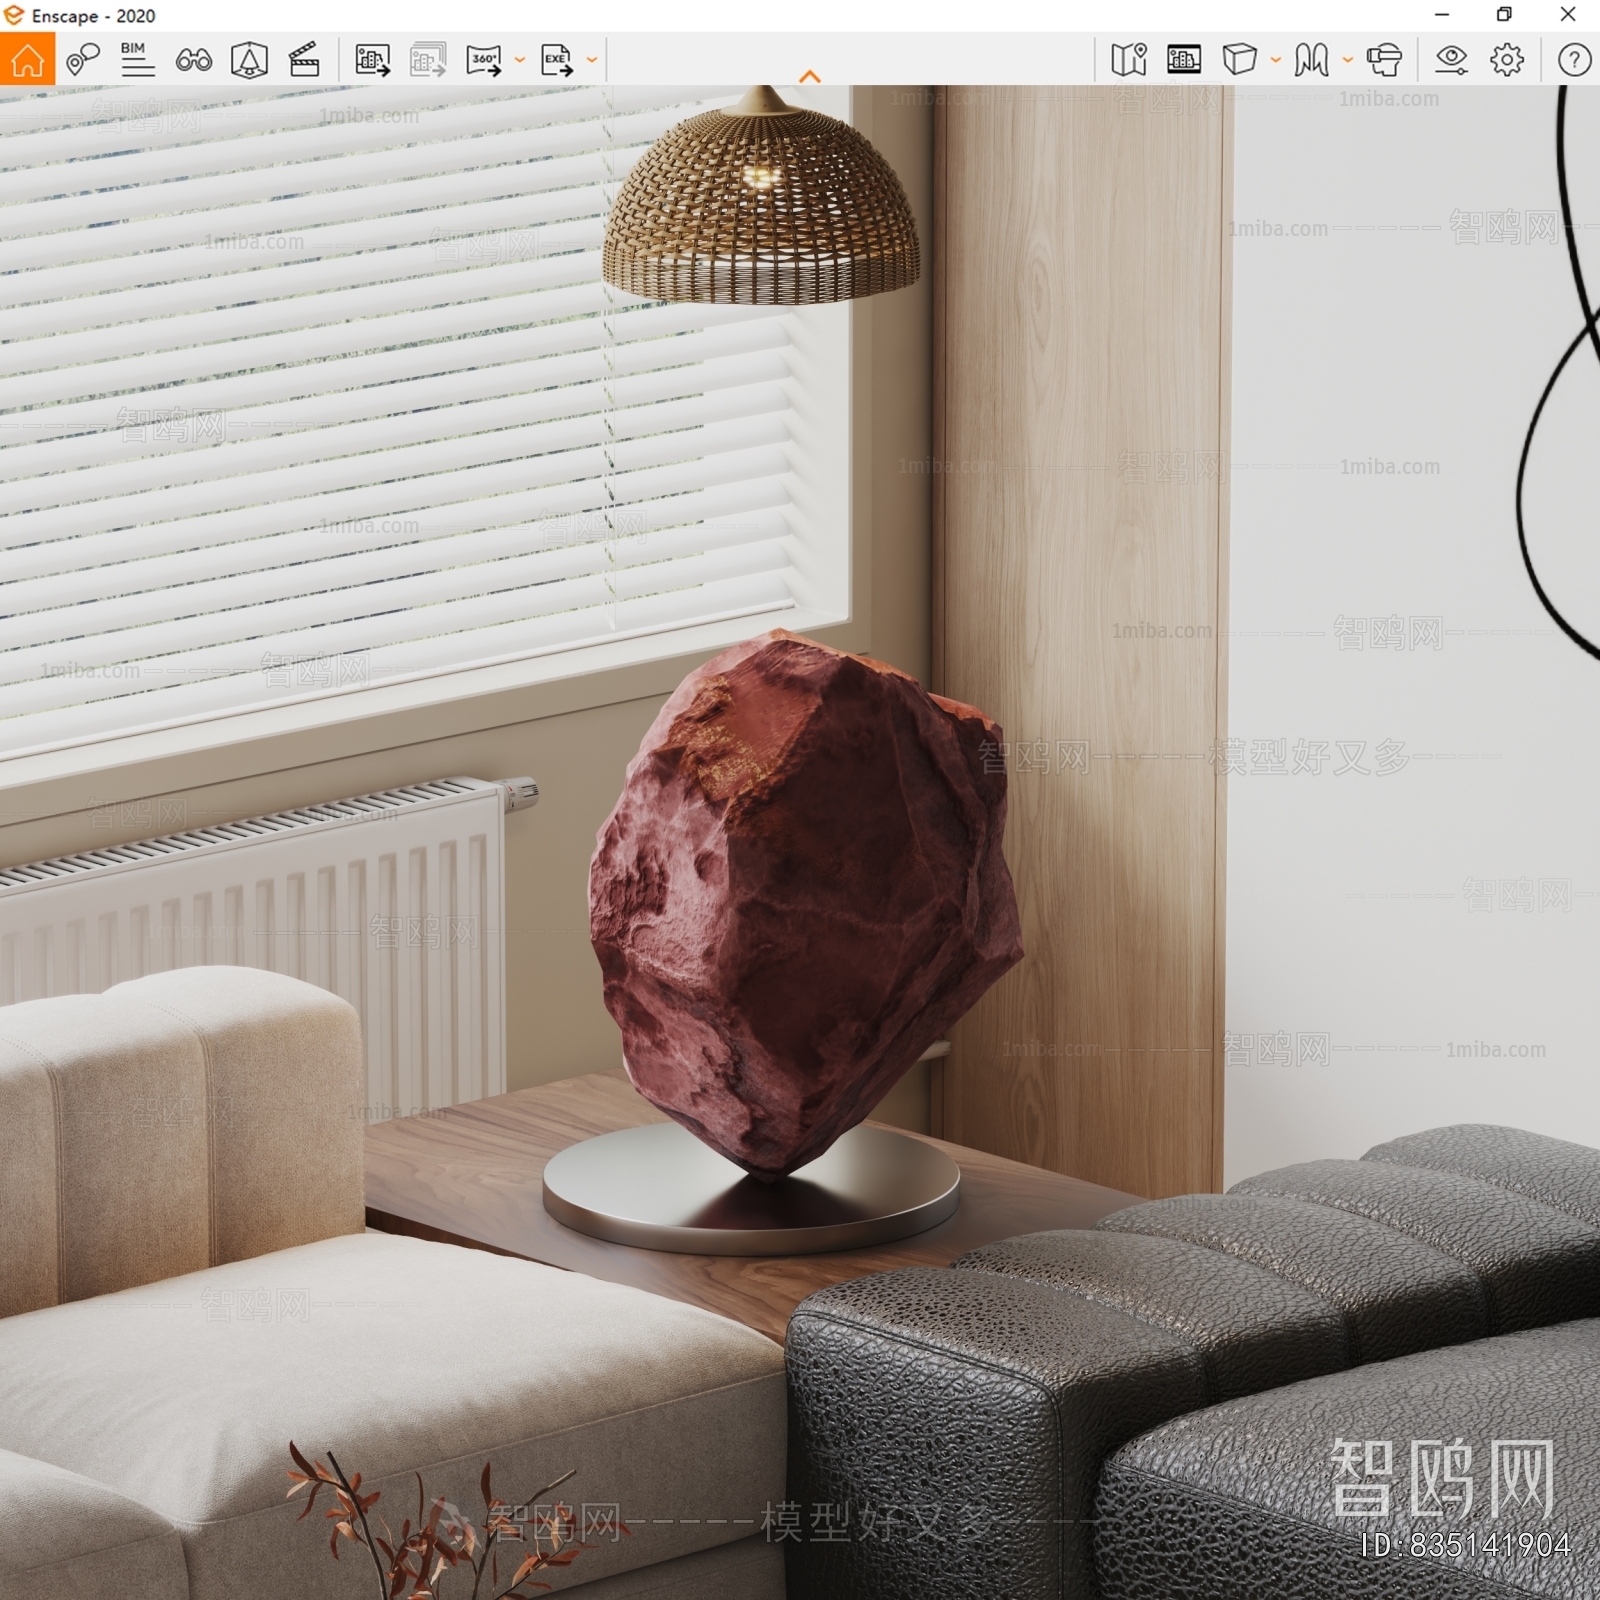Expand the EXE export options dropdown
1600x1600 pixels.
coord(592,60)
